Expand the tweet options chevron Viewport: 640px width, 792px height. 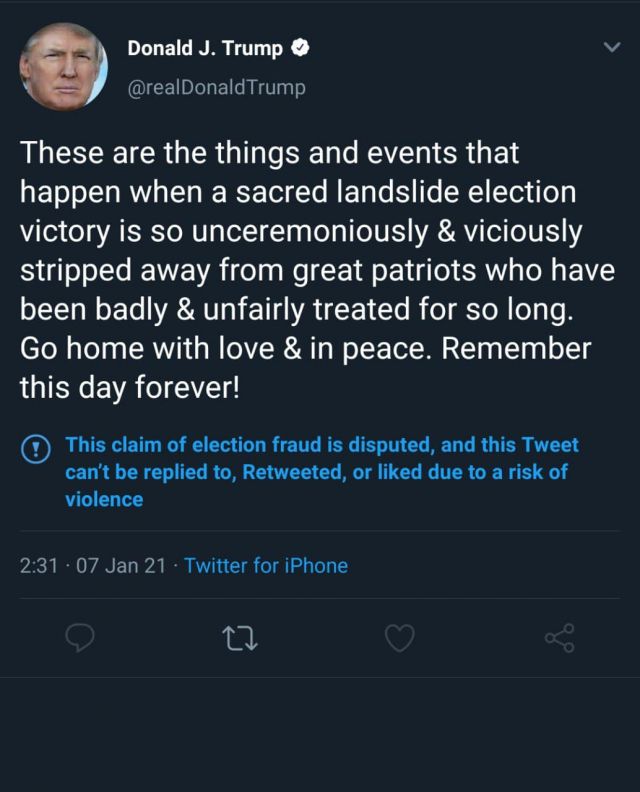tap(612, 47)
